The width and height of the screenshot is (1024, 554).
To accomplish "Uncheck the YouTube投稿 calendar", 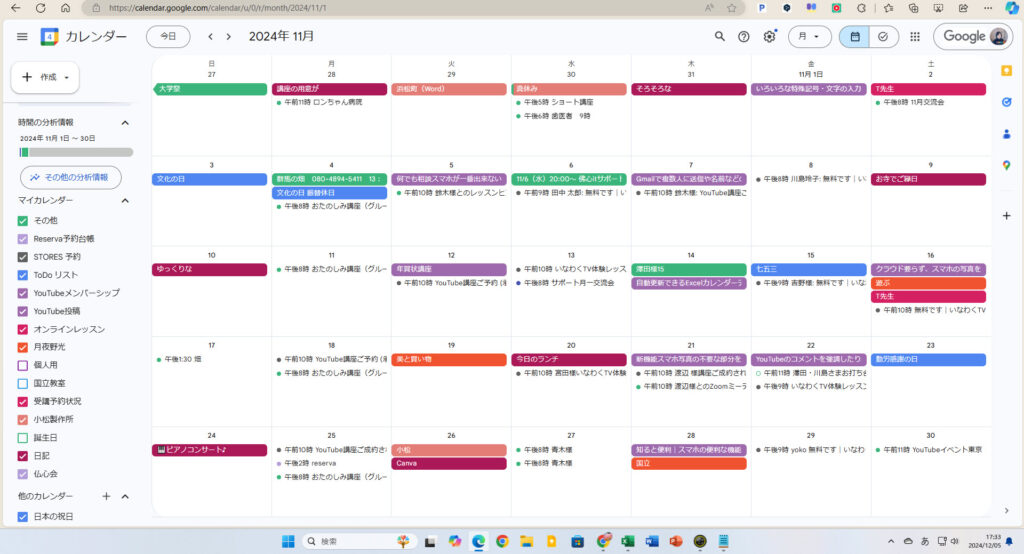I will click(x=23, y=310).
